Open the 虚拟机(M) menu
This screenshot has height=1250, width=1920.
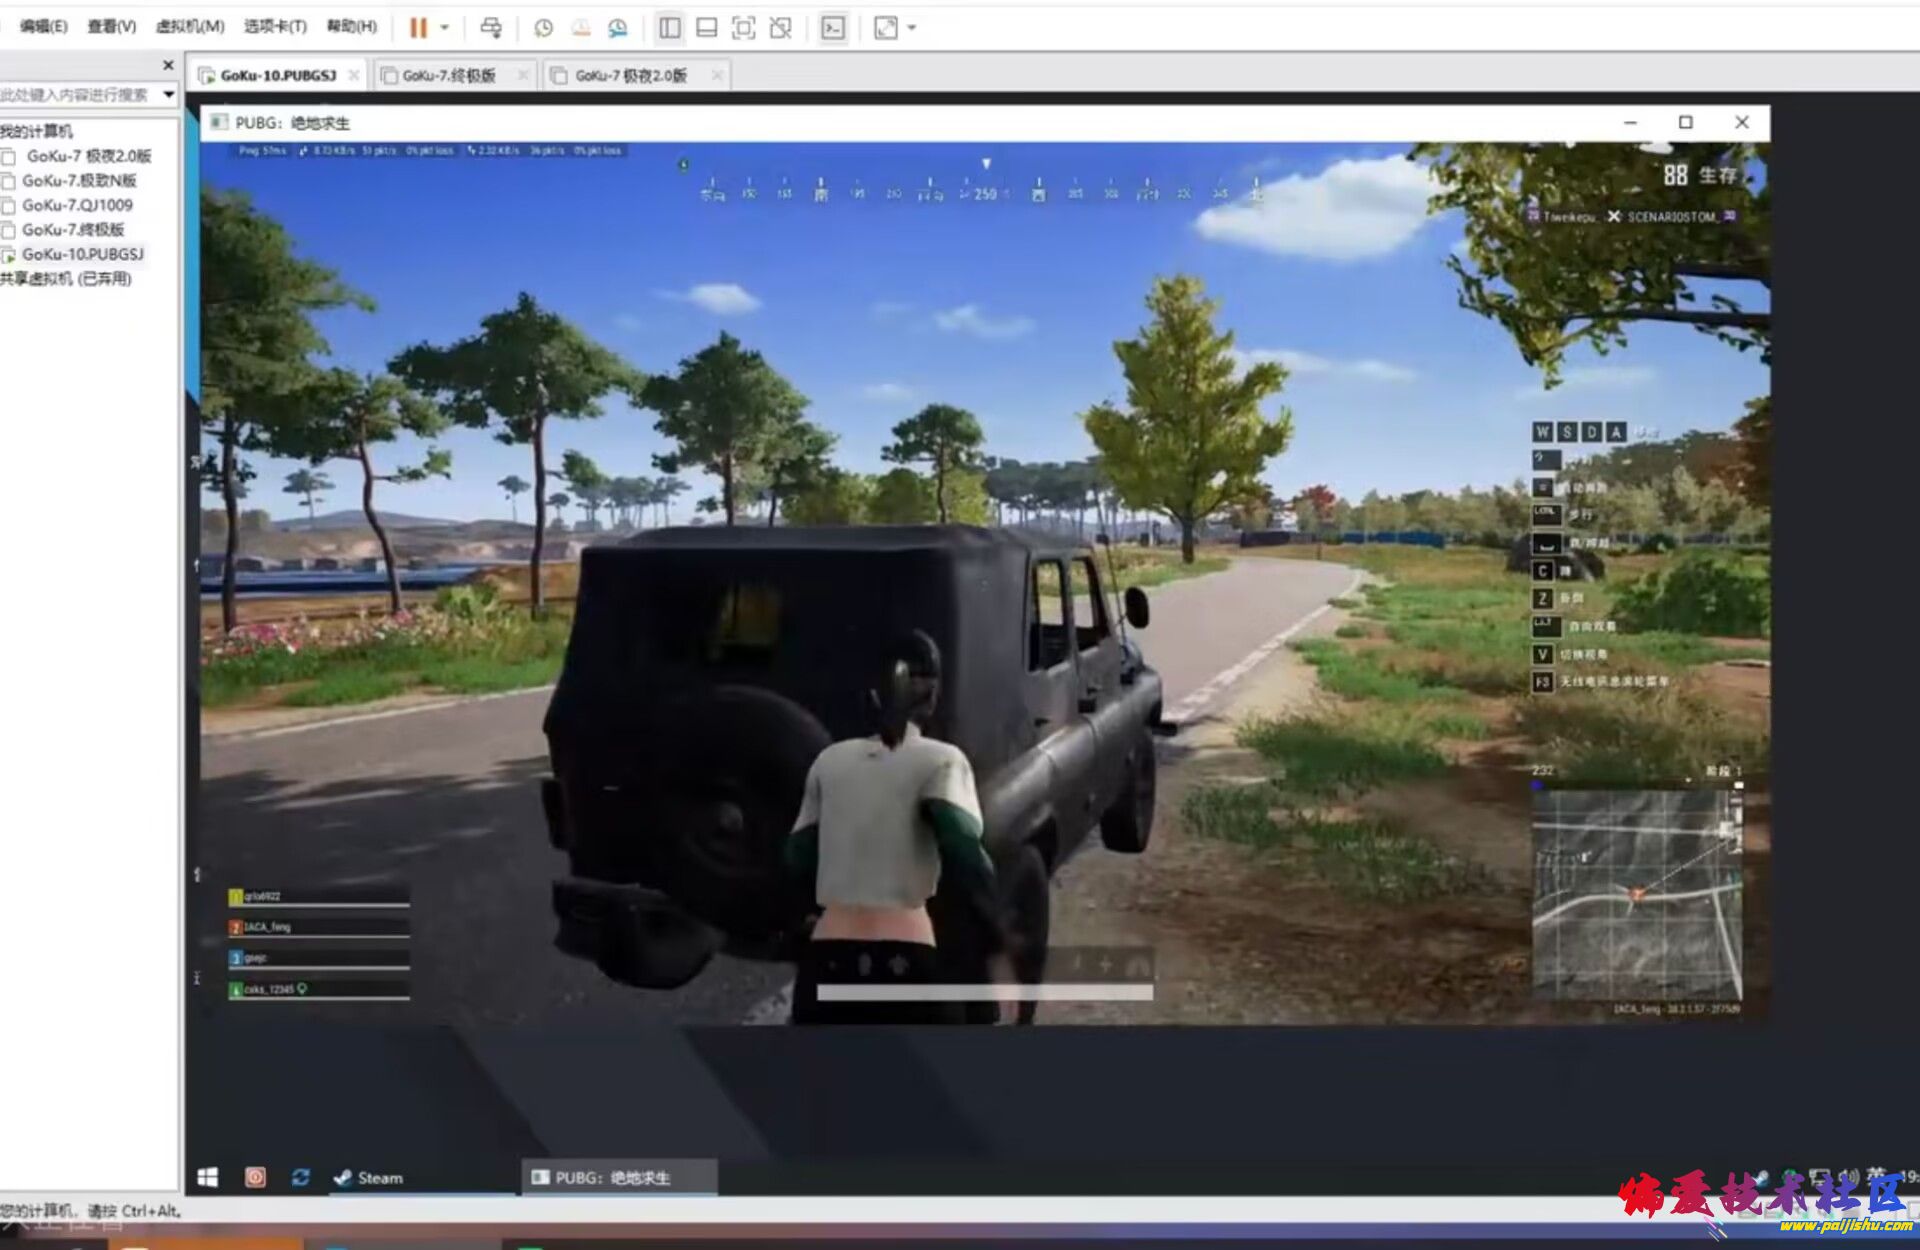click(190, 26)
